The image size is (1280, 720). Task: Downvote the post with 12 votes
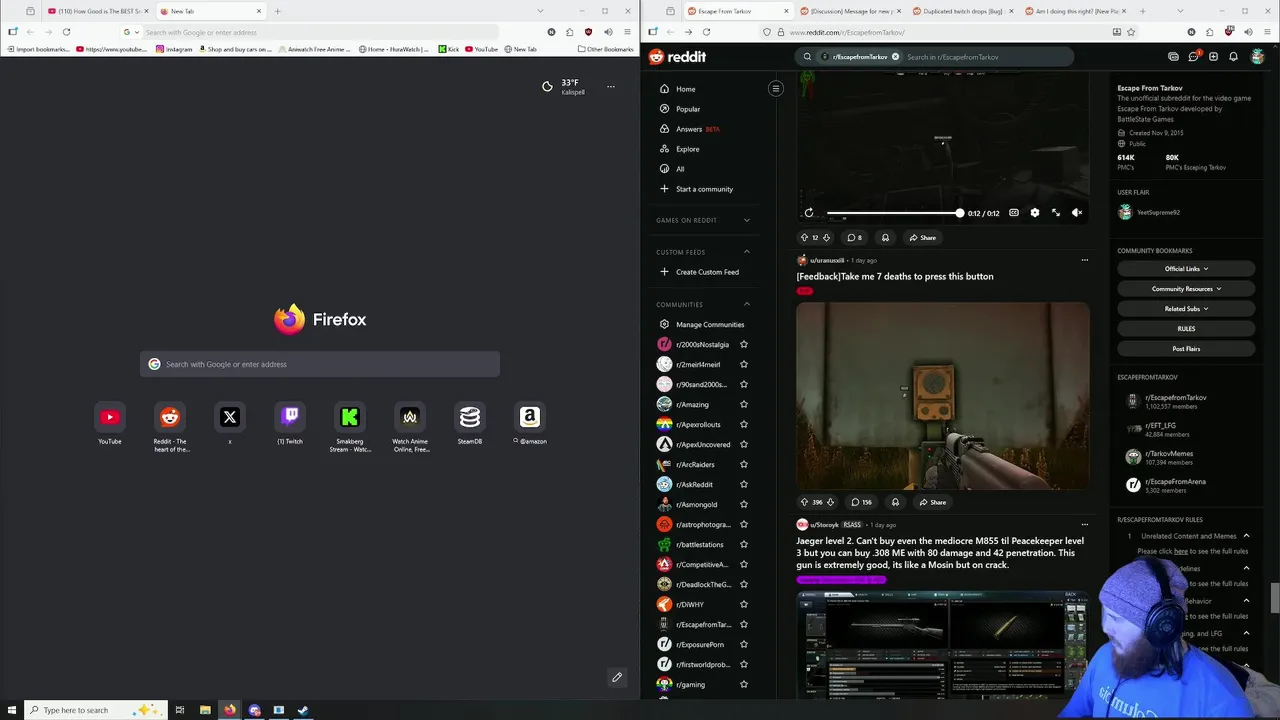pyautogui.click(x=826, y=238)
